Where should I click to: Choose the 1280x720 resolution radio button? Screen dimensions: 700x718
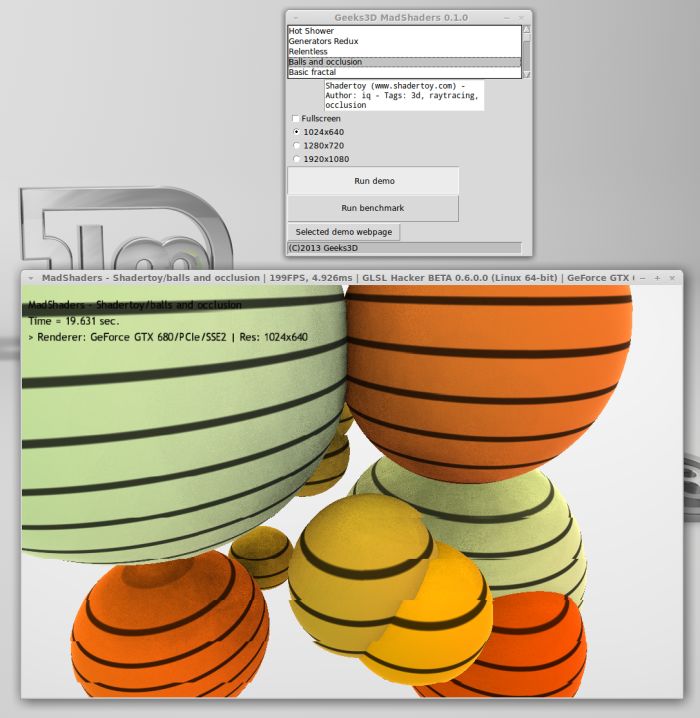click(x=297, y=146)
